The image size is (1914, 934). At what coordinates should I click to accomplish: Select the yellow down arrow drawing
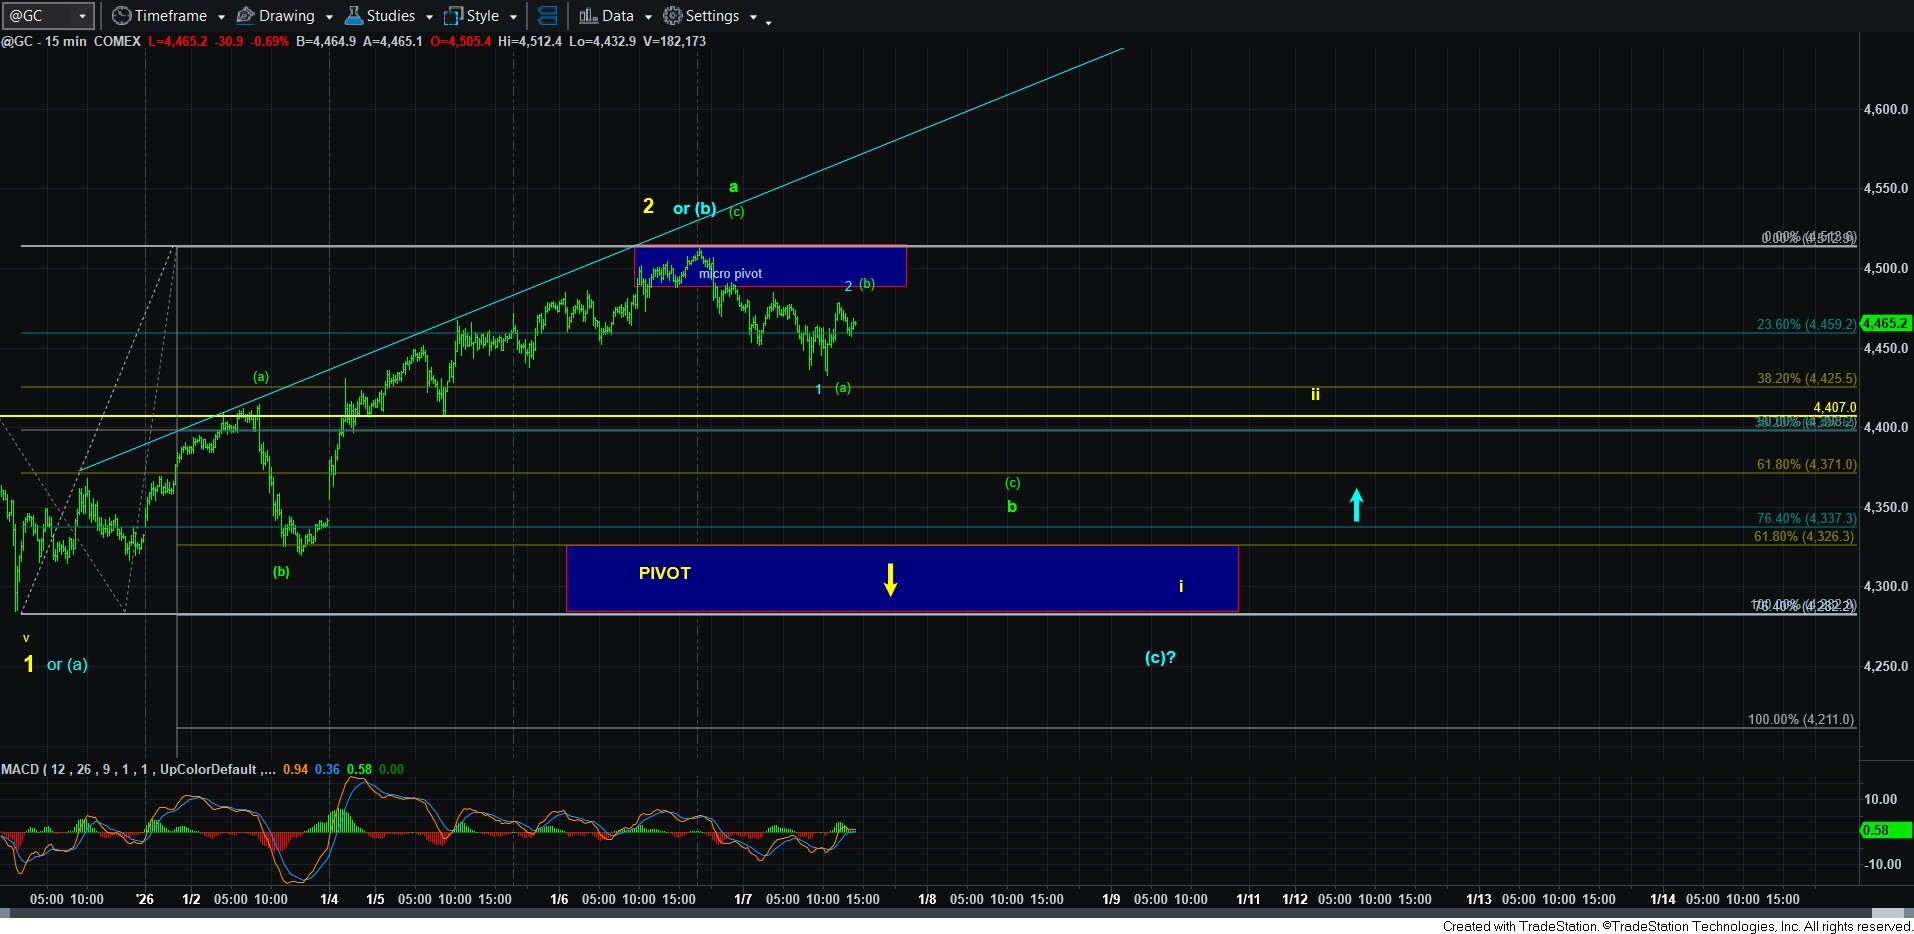[890, 579]
